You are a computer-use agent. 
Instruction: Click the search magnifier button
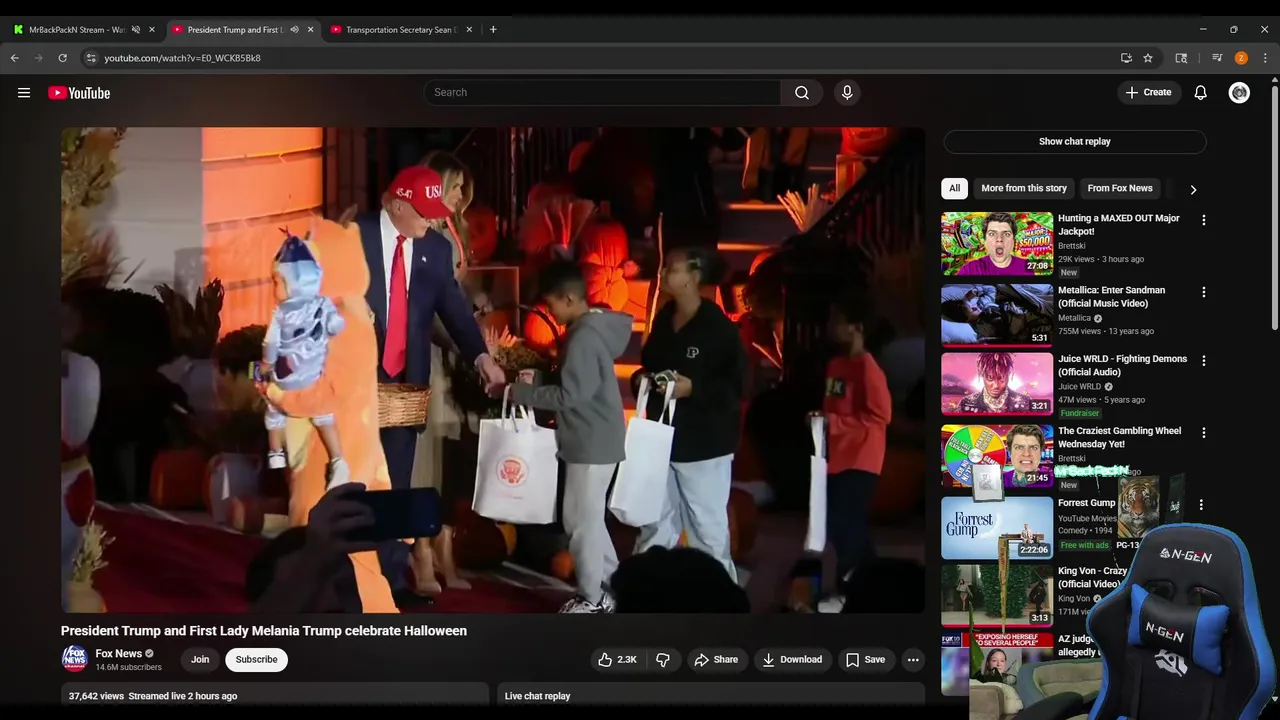tap(802, 92)
